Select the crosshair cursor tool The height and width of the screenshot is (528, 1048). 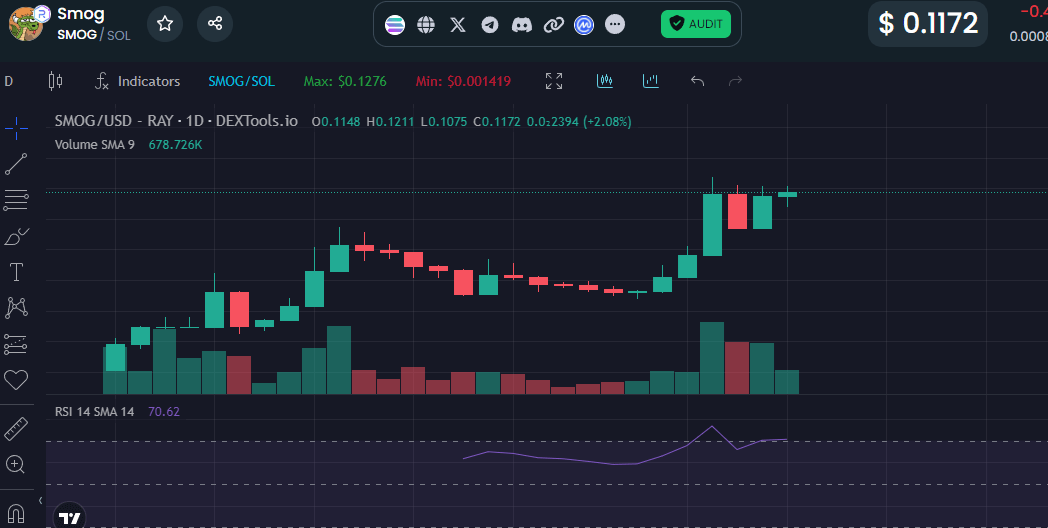click(16, 128)
